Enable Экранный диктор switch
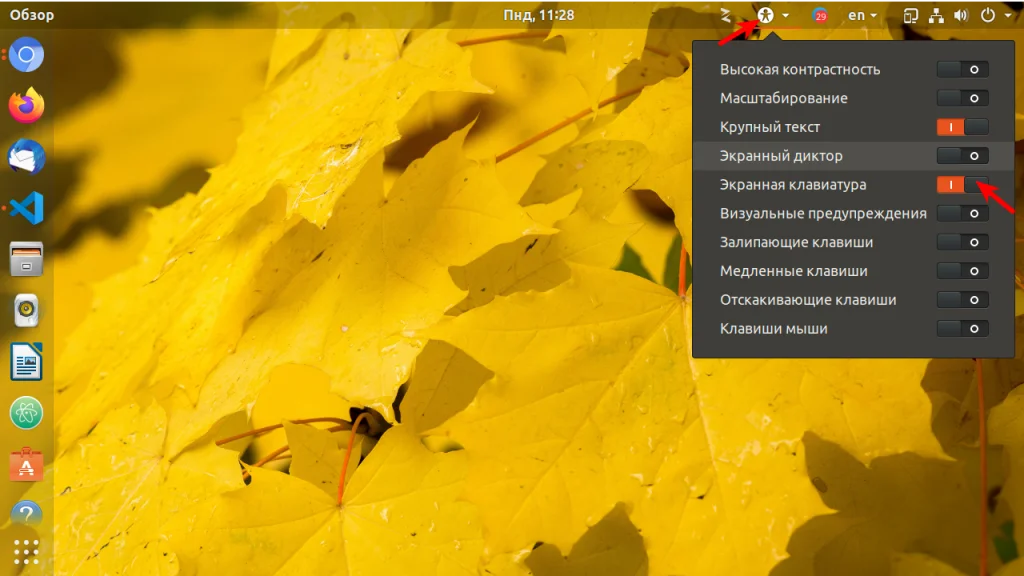1024x576 pixels. [962, 155]
